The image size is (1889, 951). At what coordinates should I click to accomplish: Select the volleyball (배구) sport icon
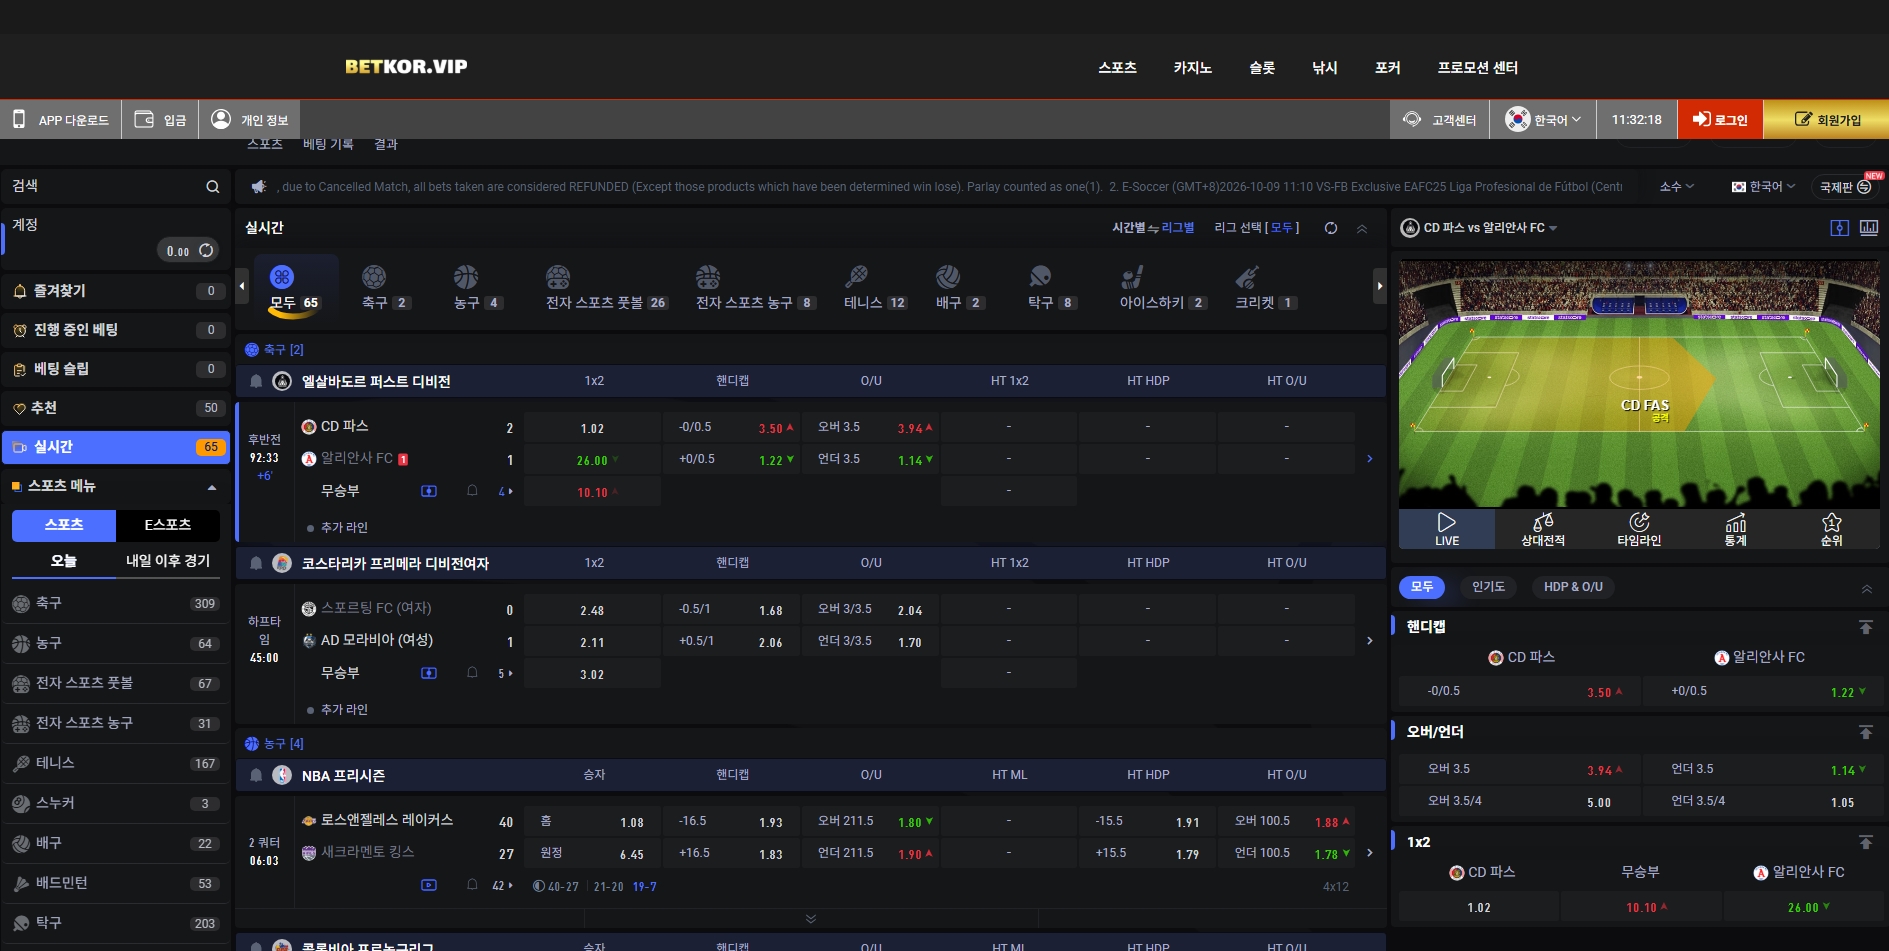pos(948,277)
